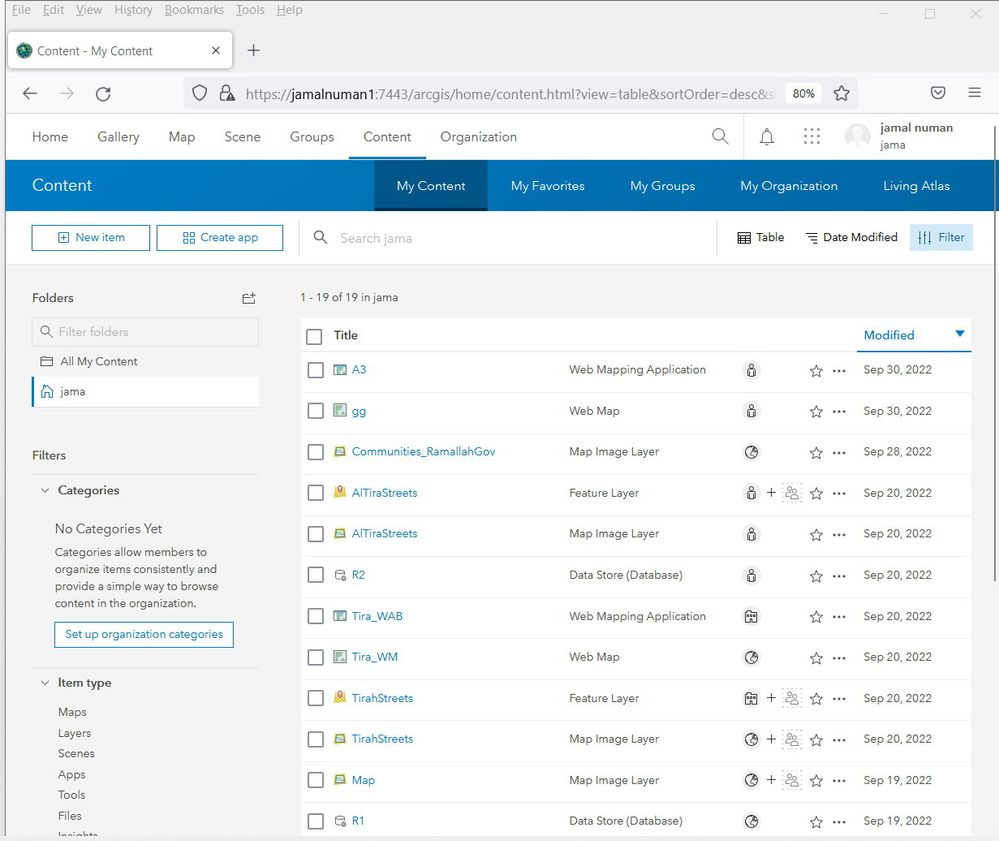999x841 pixels.
Task: Click the page vertical scrollbar
Action: pos(994,354)
